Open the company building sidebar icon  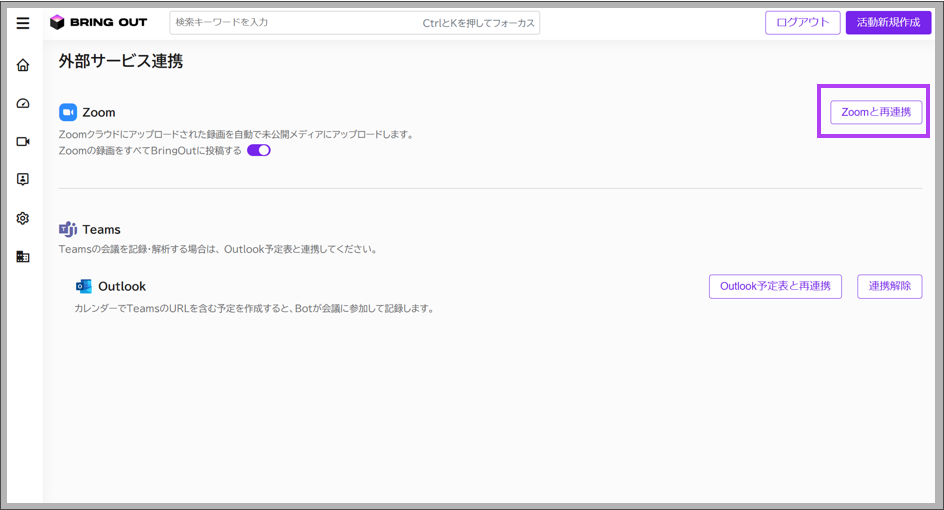click(23, 257)
